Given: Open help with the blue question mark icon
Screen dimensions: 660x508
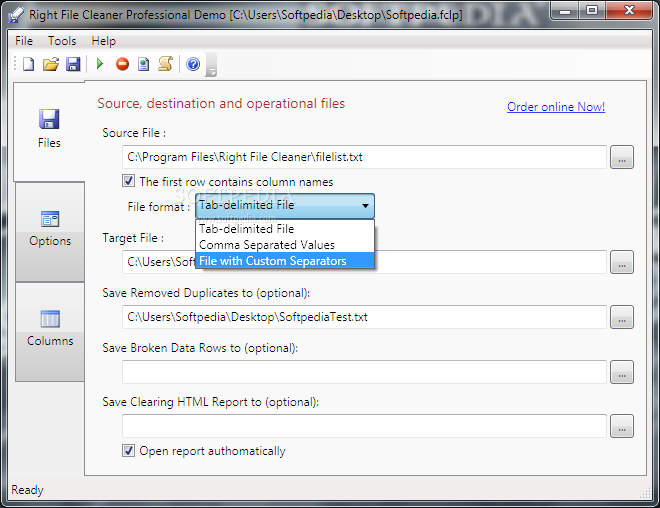Looking at the screenshot, I should [x=193, y=64].
